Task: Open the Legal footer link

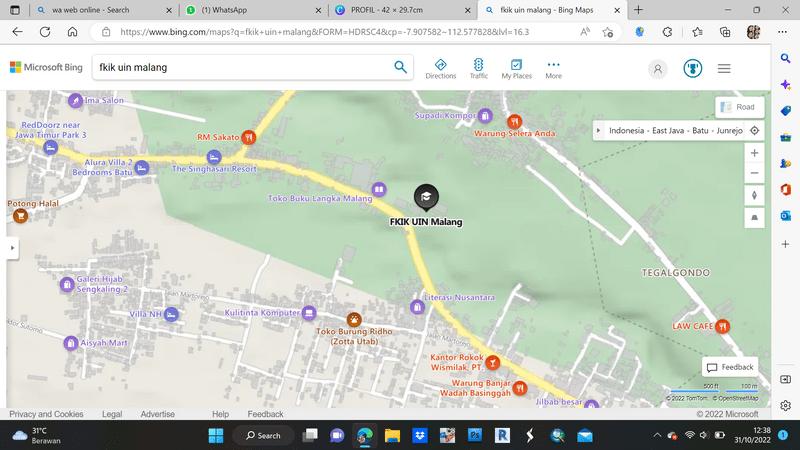Action: coord(112,414)
